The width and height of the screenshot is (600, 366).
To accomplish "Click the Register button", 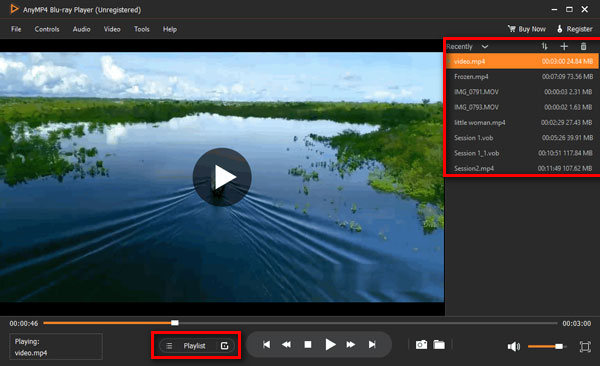I will [574, 29].
